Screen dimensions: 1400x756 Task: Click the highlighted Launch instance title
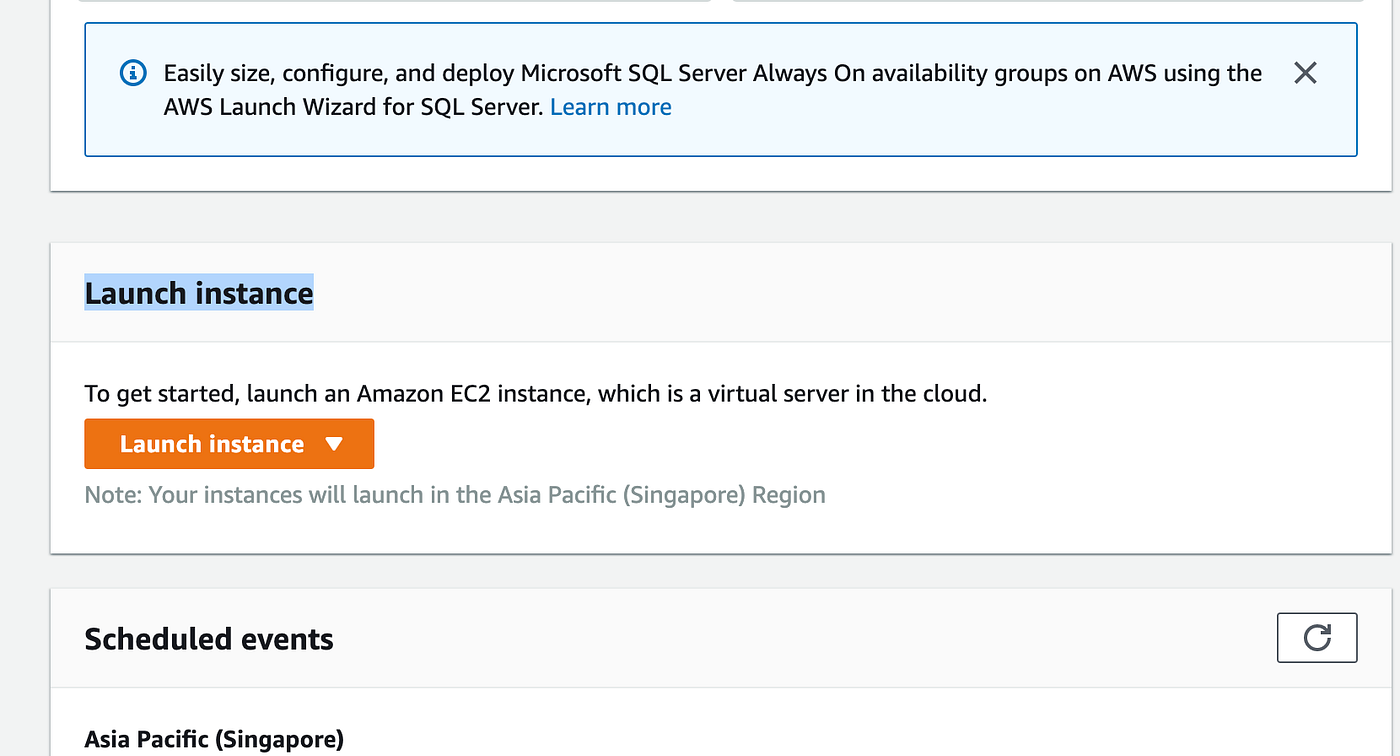[x=198, y=293]
